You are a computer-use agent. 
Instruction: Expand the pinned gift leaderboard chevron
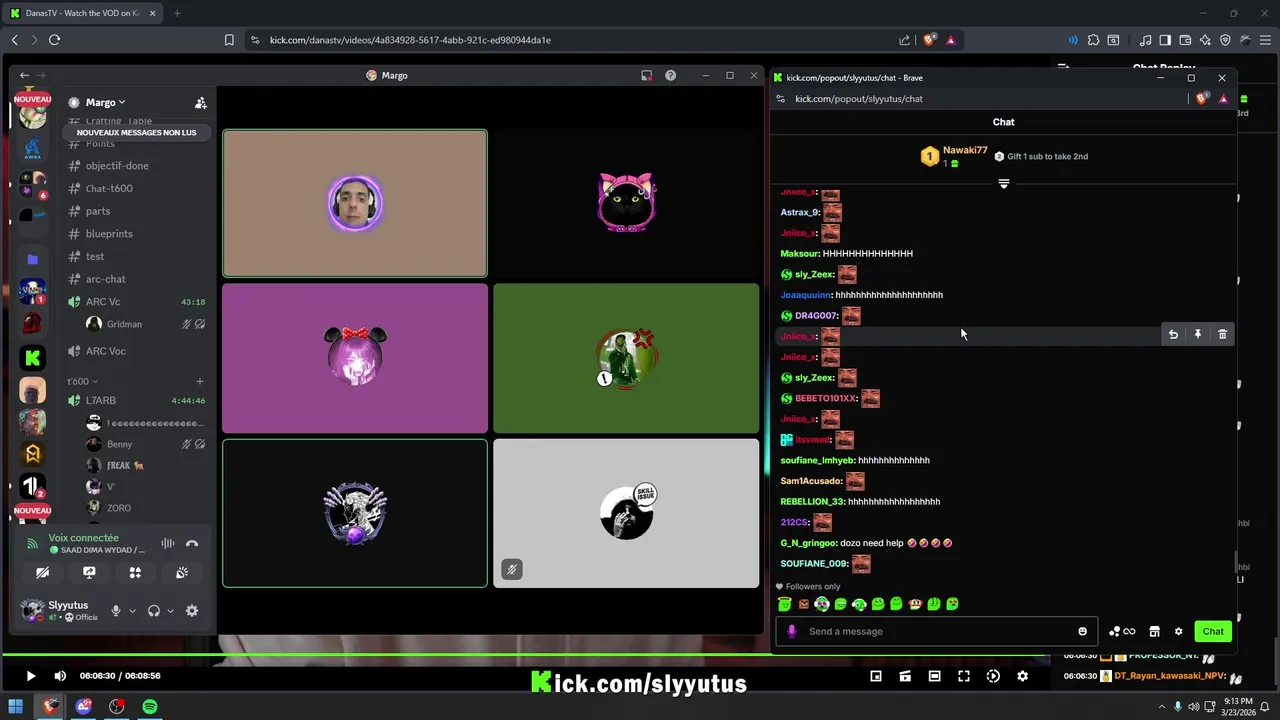click(x=1004, y=183)
